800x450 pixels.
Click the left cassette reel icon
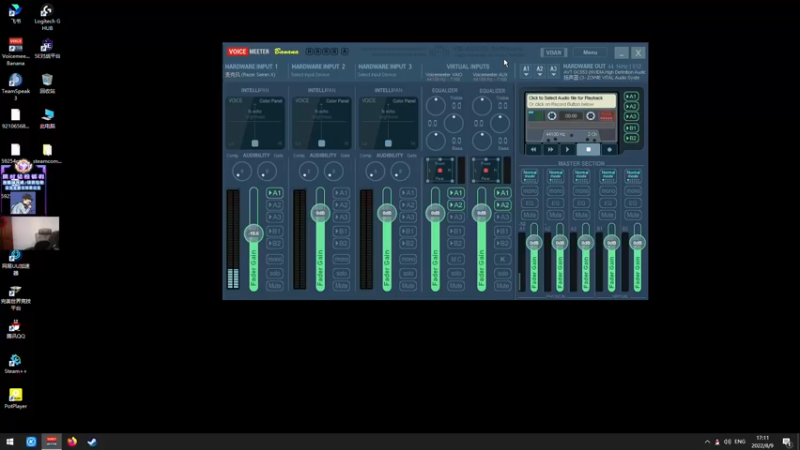pos(552,116)
